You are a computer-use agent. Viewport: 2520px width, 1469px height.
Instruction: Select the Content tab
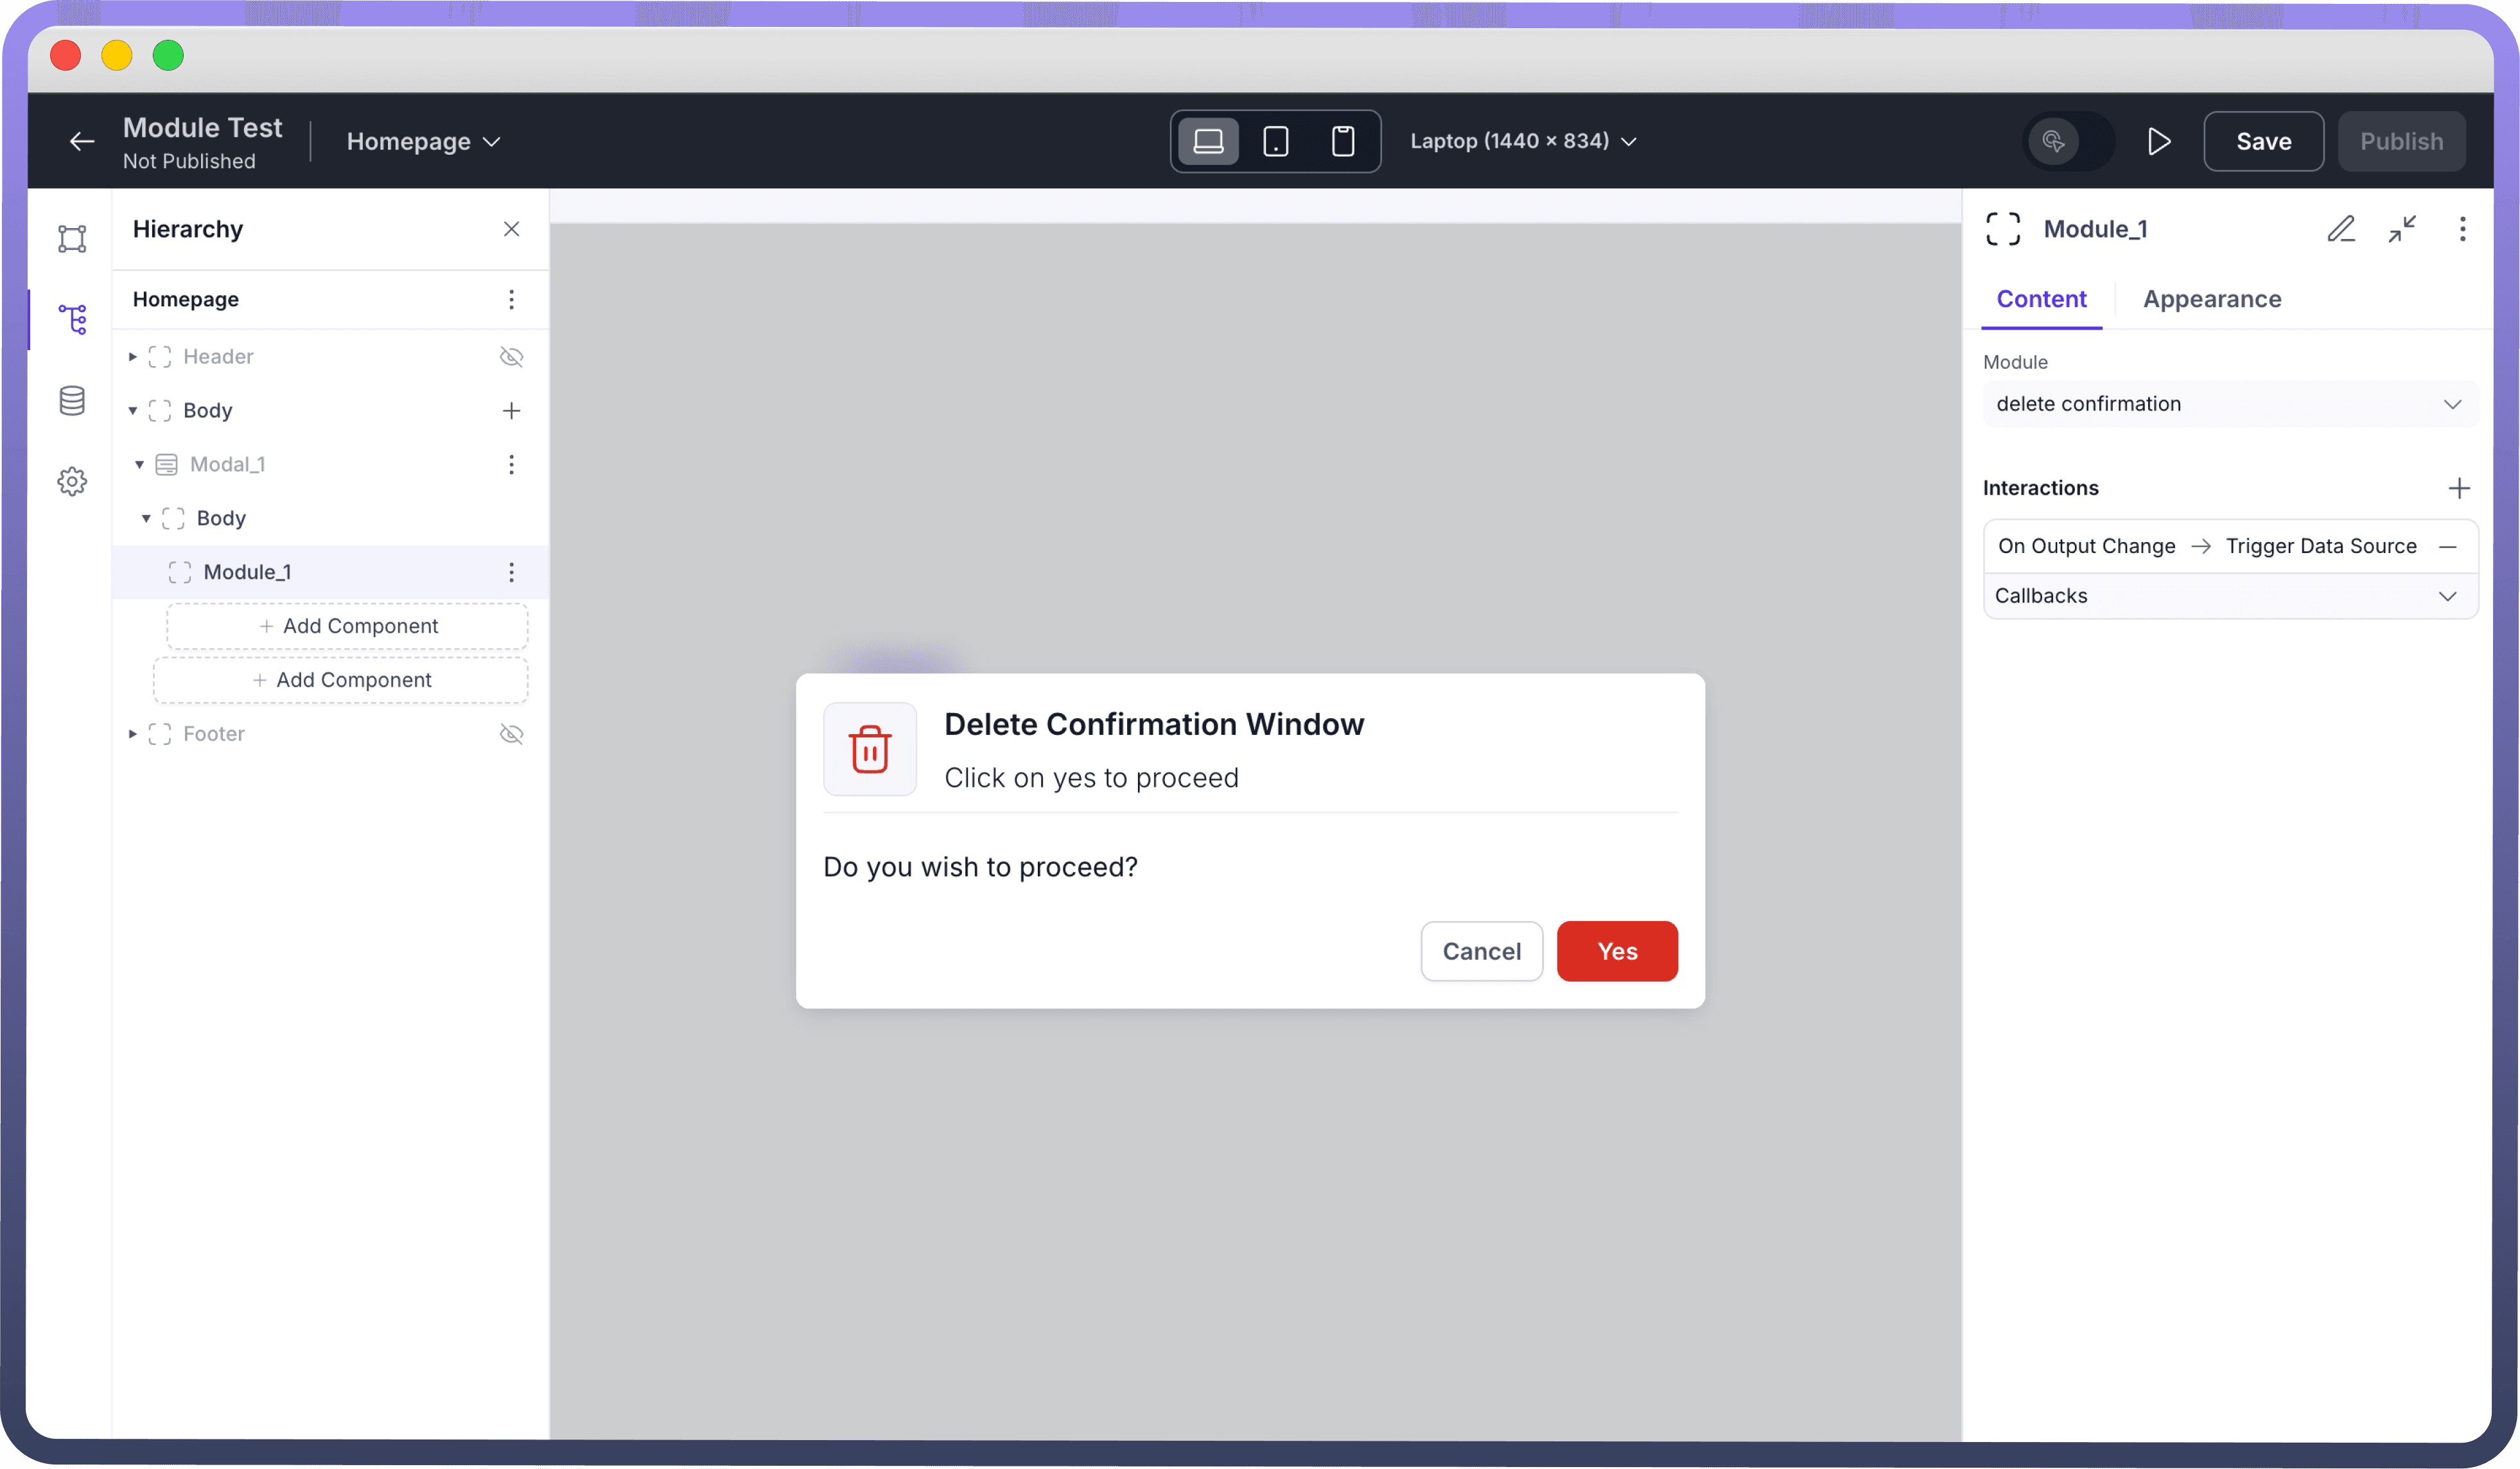point(2040,299)
